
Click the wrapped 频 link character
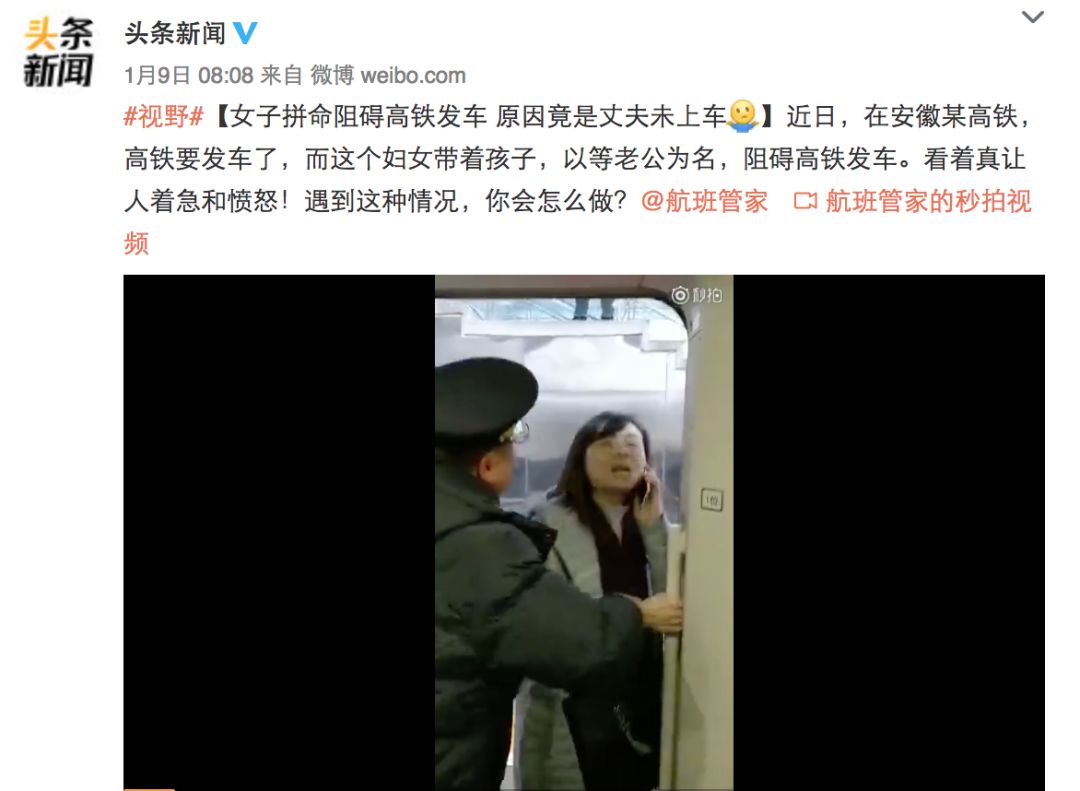[136, 244]
